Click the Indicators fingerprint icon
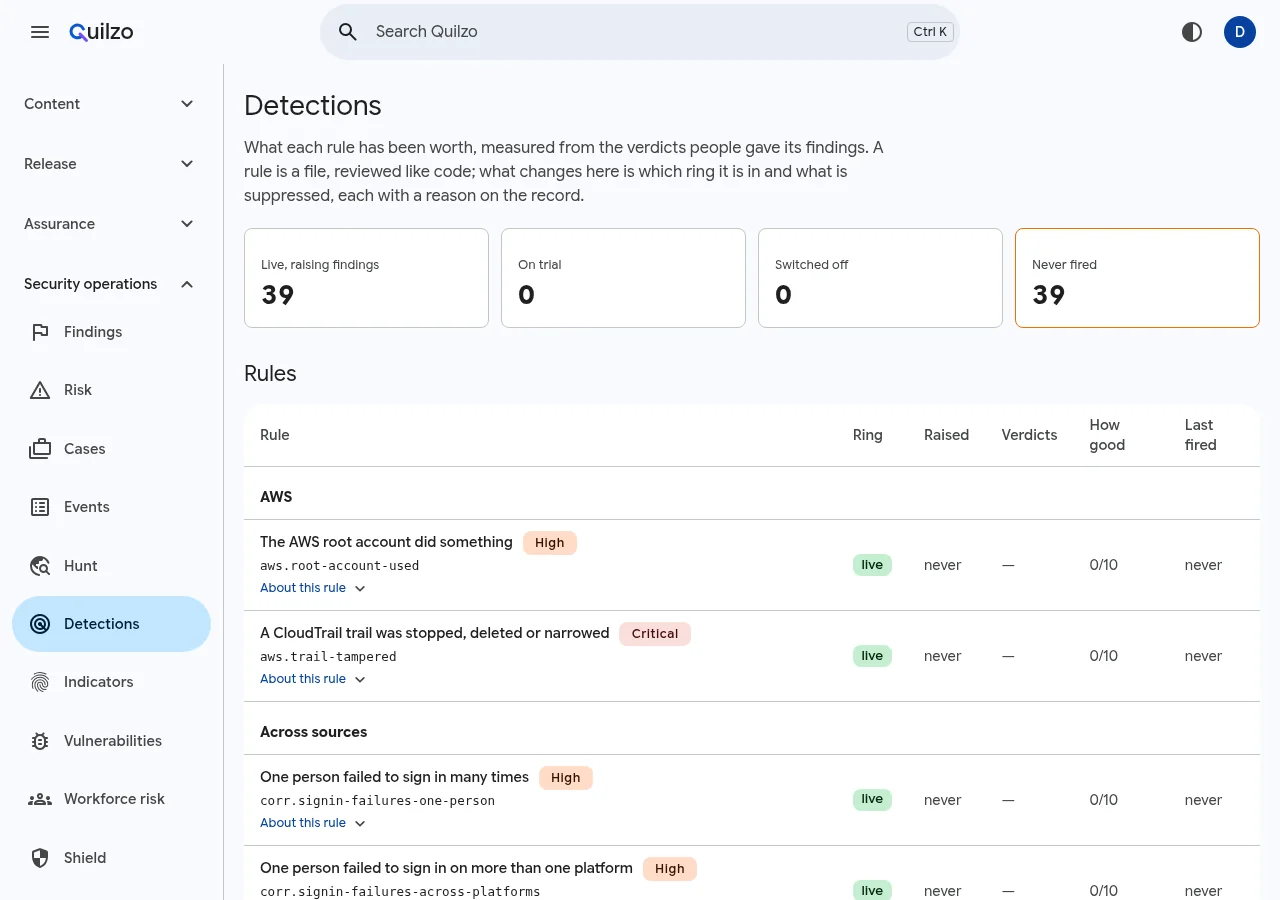The height and width of the screenshot is (900, 1280). (40, 682)
